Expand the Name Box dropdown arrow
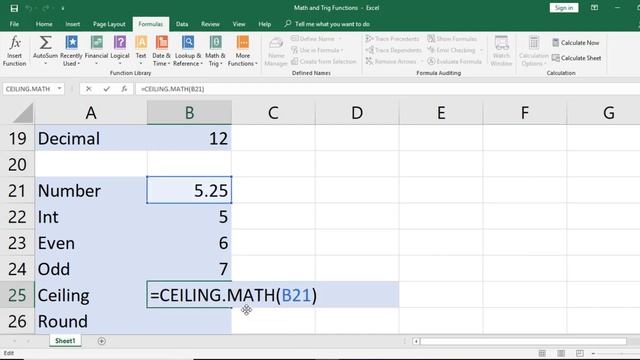This screenshot has height=360, width=640. click(x=60, y=89)
